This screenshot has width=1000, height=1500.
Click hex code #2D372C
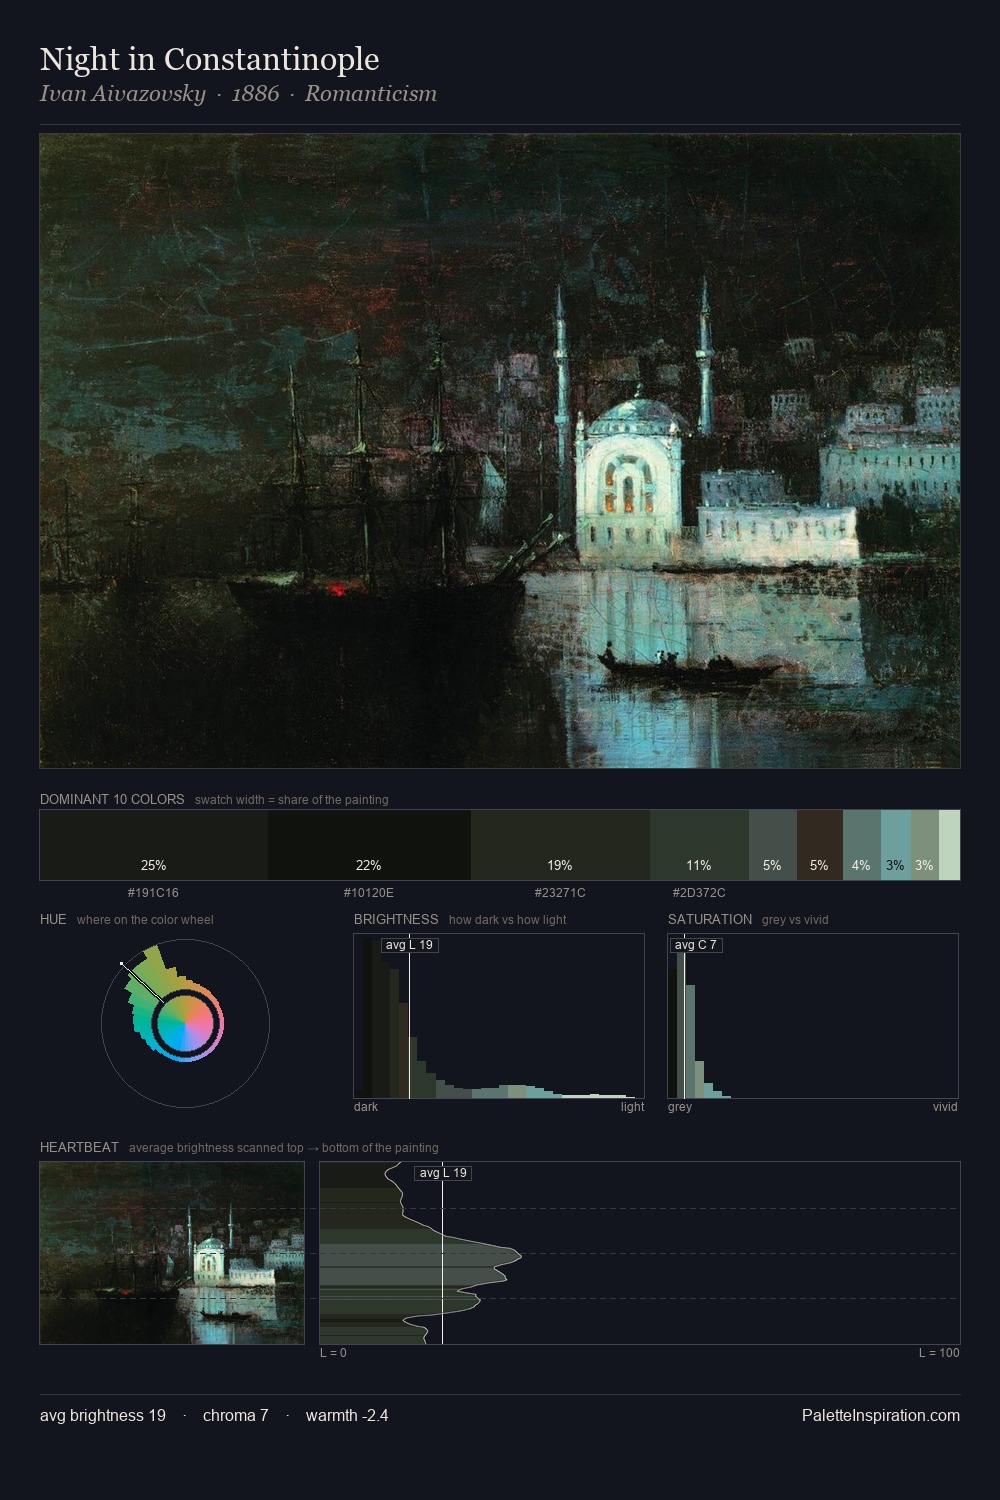699,893
